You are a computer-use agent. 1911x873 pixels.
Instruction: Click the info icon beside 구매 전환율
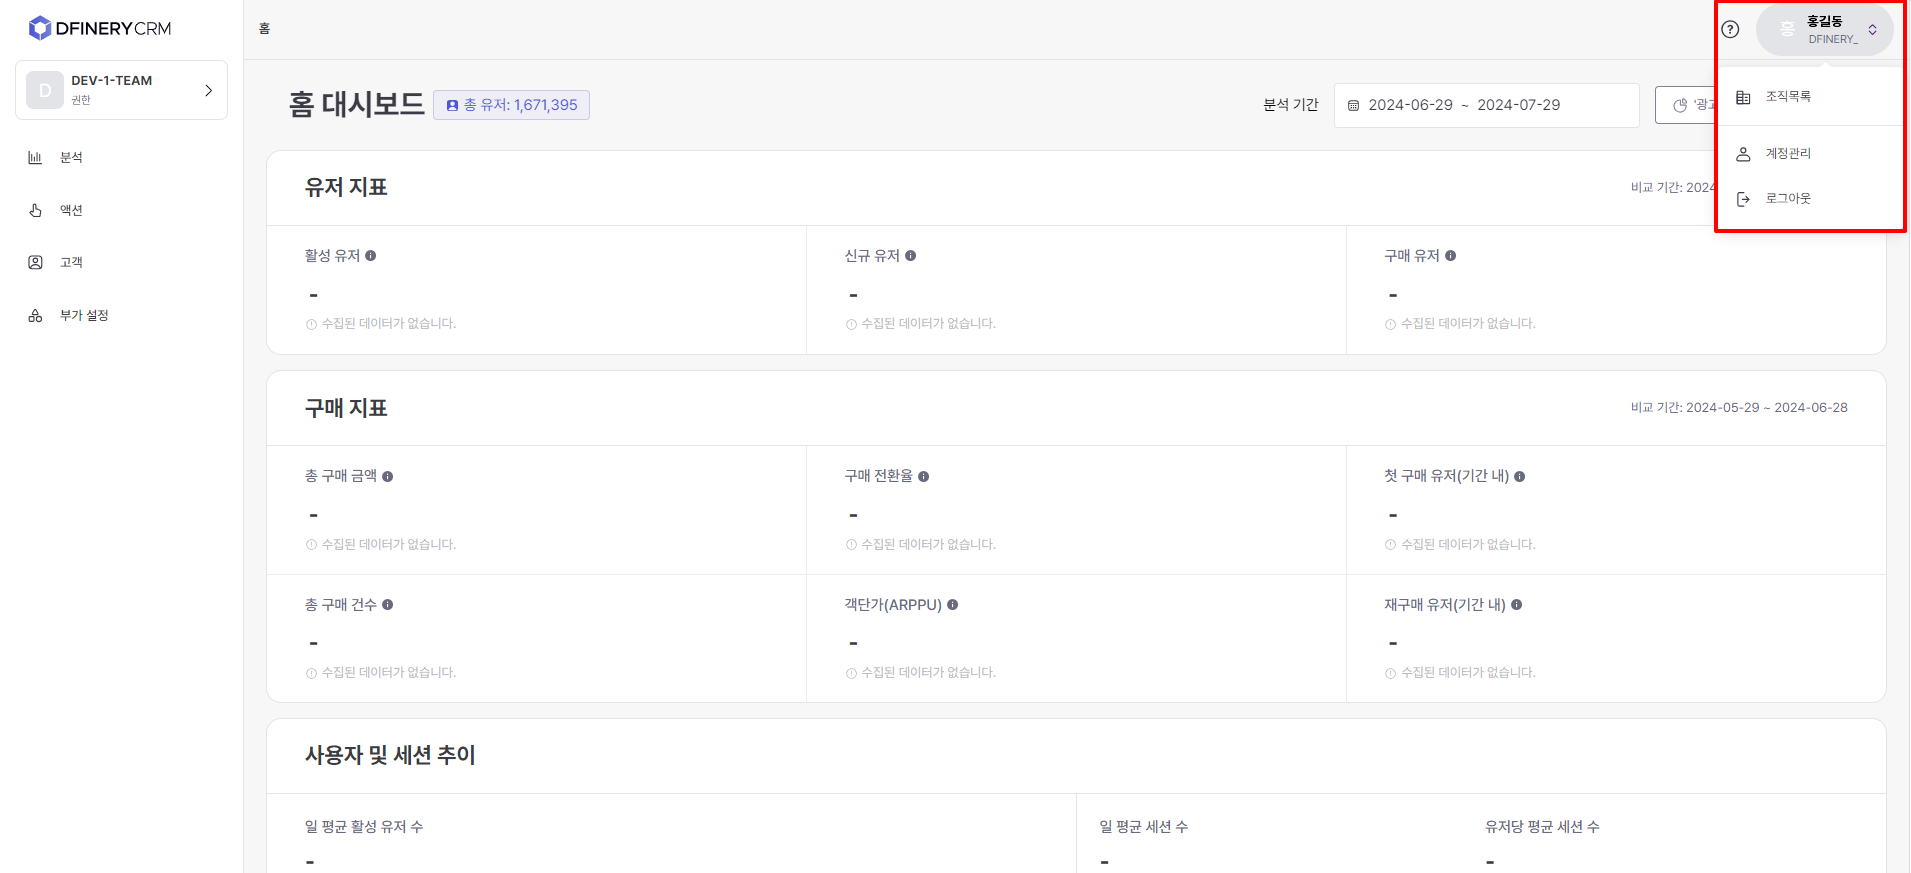(x=924, y=477)
